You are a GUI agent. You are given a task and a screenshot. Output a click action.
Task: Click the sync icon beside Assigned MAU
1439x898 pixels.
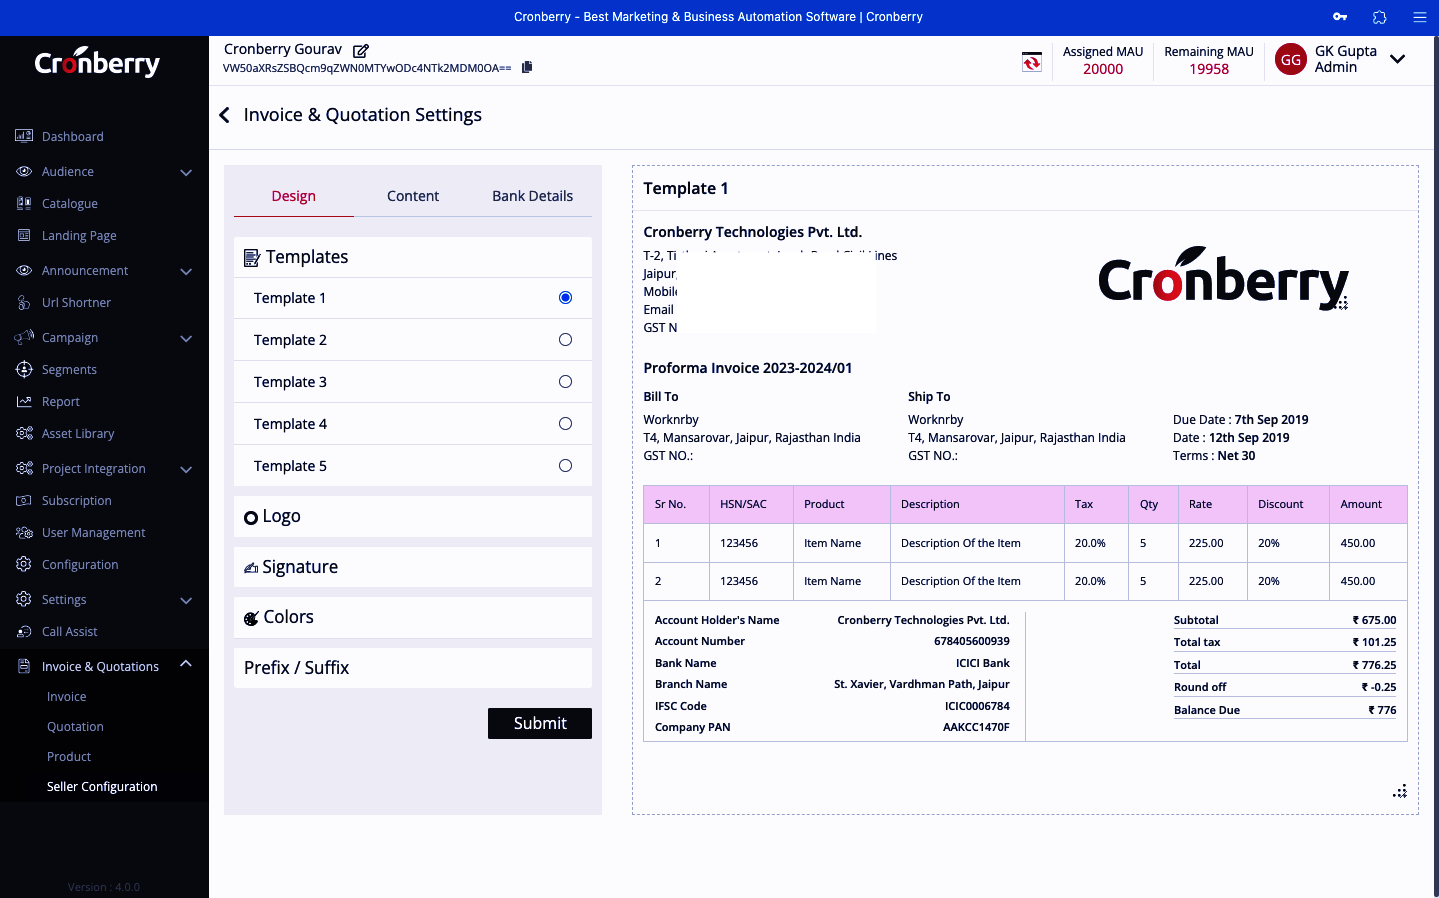tap(1031, 60)
